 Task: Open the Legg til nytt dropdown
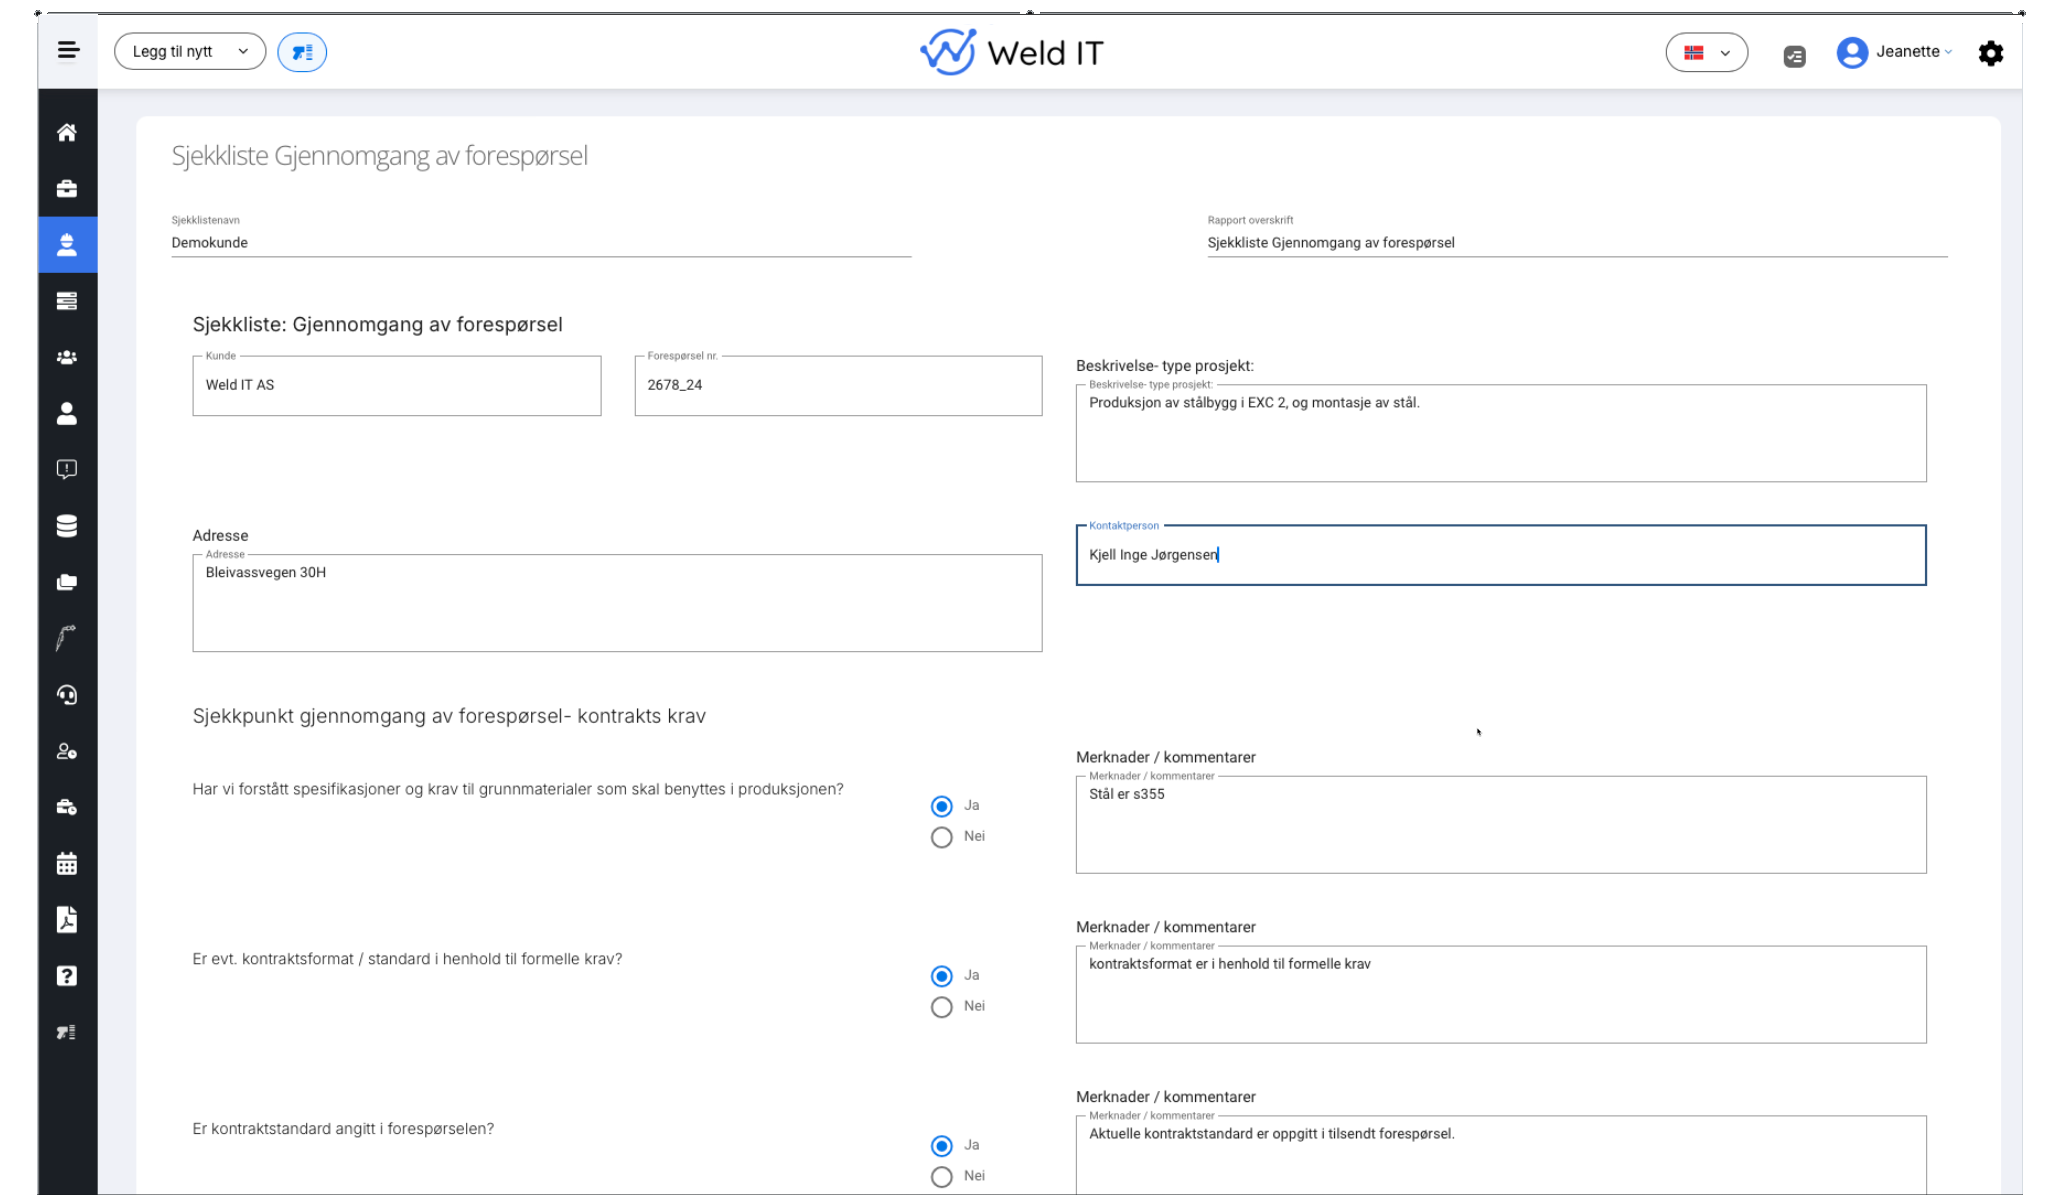(x=190, y=52)
